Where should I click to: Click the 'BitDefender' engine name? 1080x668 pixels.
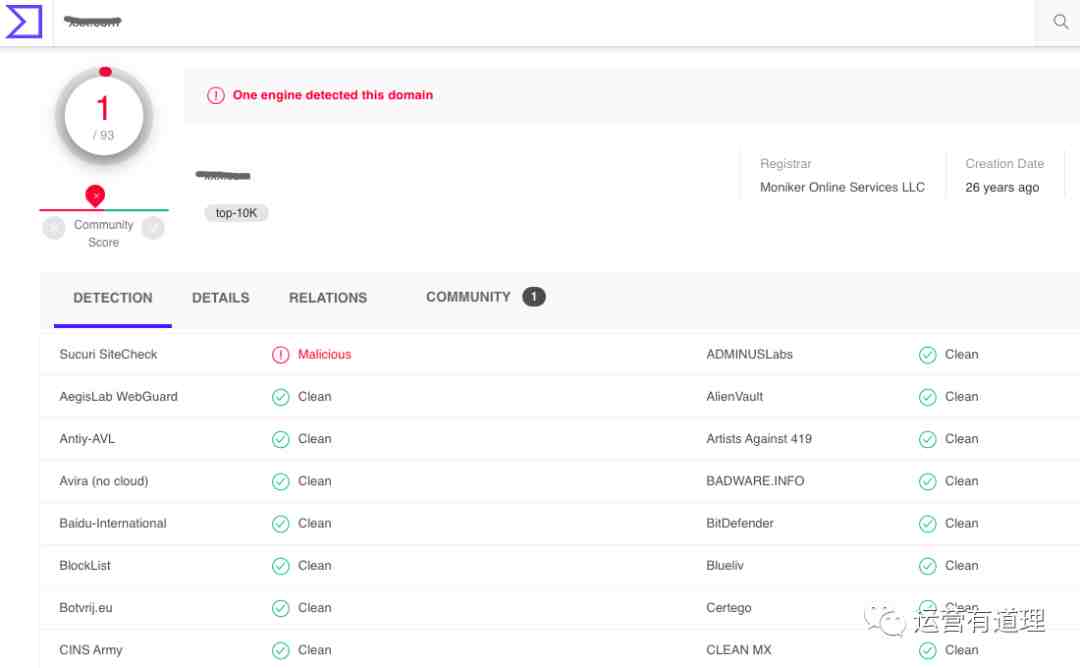pos(740,523)
